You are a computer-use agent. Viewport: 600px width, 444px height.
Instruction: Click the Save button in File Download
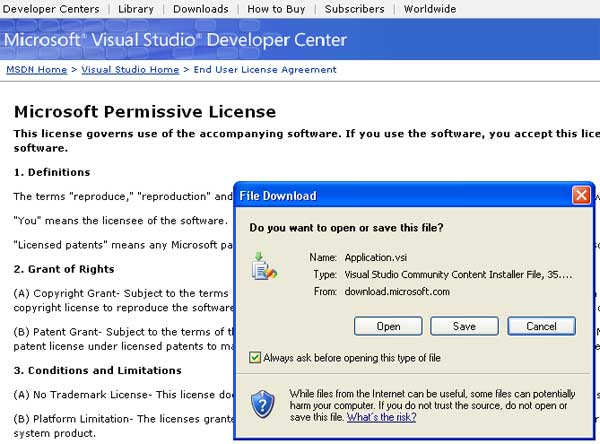[x=464, y=326]
